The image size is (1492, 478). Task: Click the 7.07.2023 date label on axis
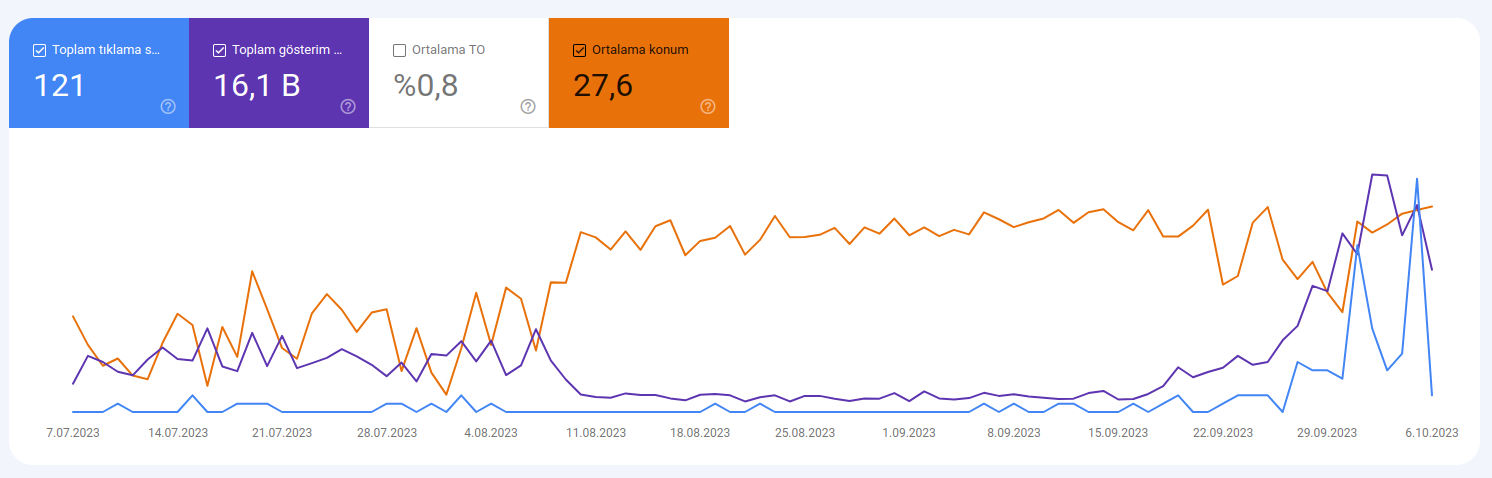point(73,433)
